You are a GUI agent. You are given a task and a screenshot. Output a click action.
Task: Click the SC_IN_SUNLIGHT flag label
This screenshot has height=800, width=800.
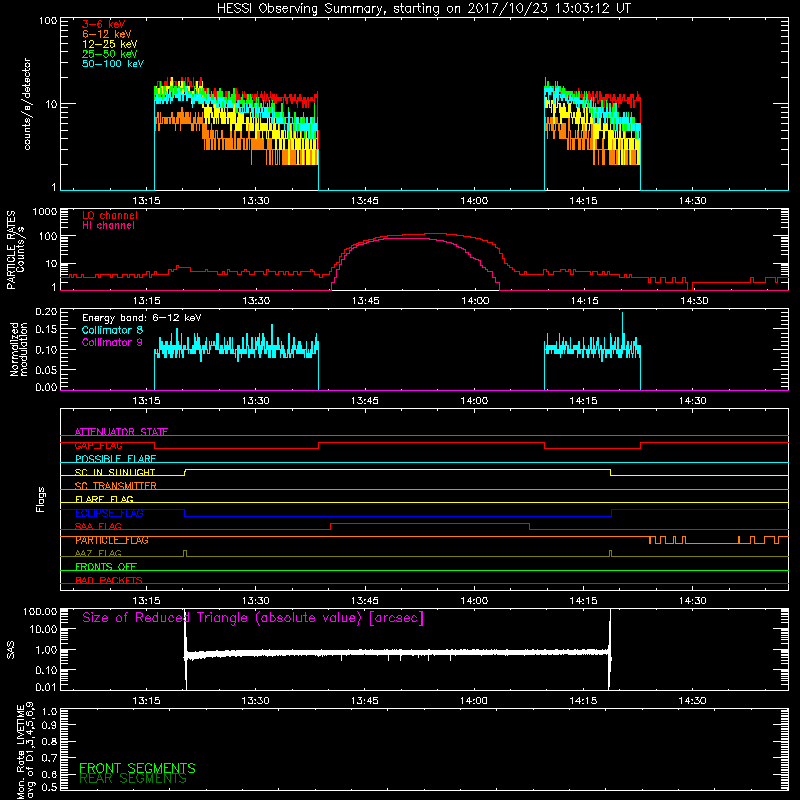(x=115, y=472)
